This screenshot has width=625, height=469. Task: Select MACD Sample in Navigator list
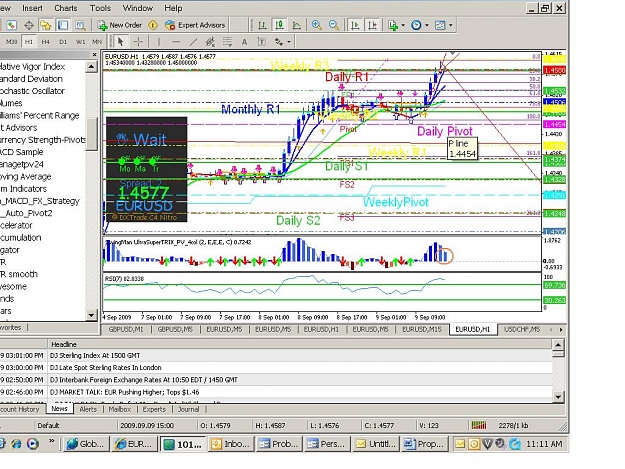(22, 152)
